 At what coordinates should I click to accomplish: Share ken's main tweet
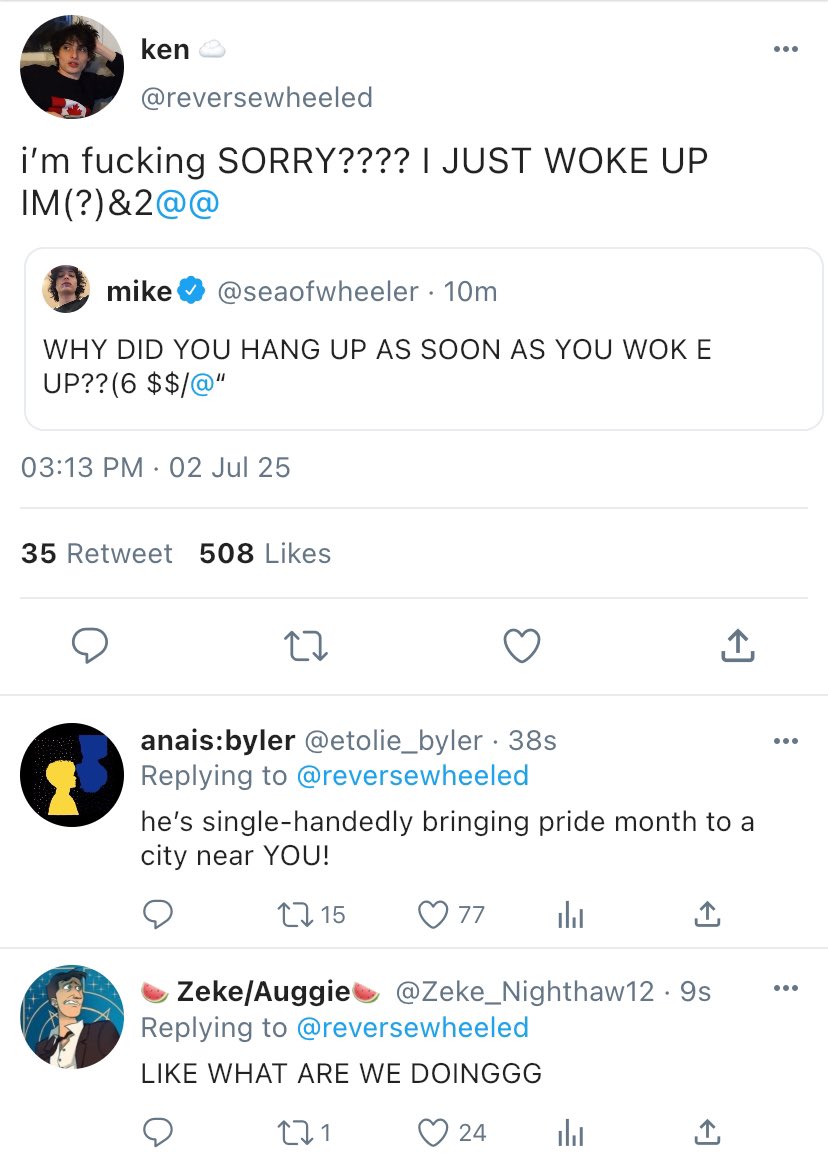click(x=737, y=646)
